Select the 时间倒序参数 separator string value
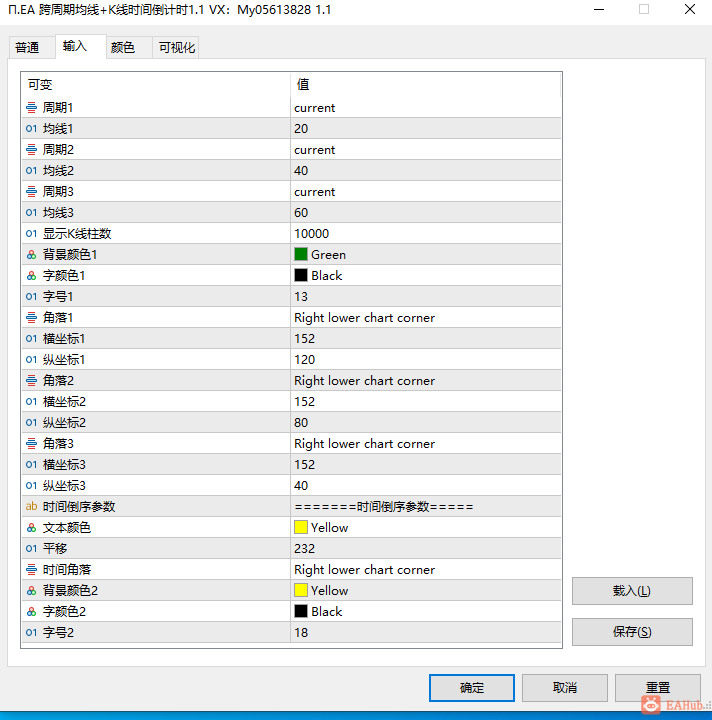The height and width of the screenshot is (720, 712). (x=426, y=507)
